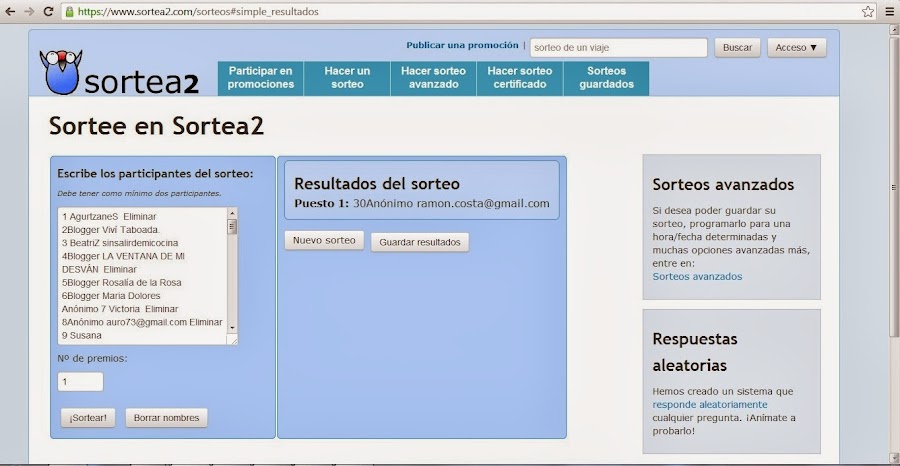Click participant line '1 AgurtzaneS Eliminar'

coord(109,216)
